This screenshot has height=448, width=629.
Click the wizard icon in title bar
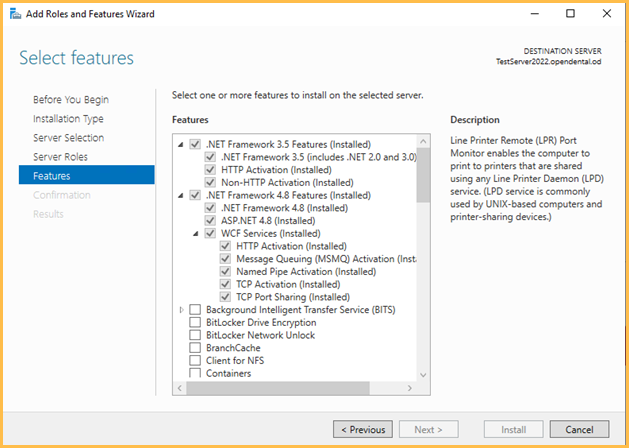[13, 14]
